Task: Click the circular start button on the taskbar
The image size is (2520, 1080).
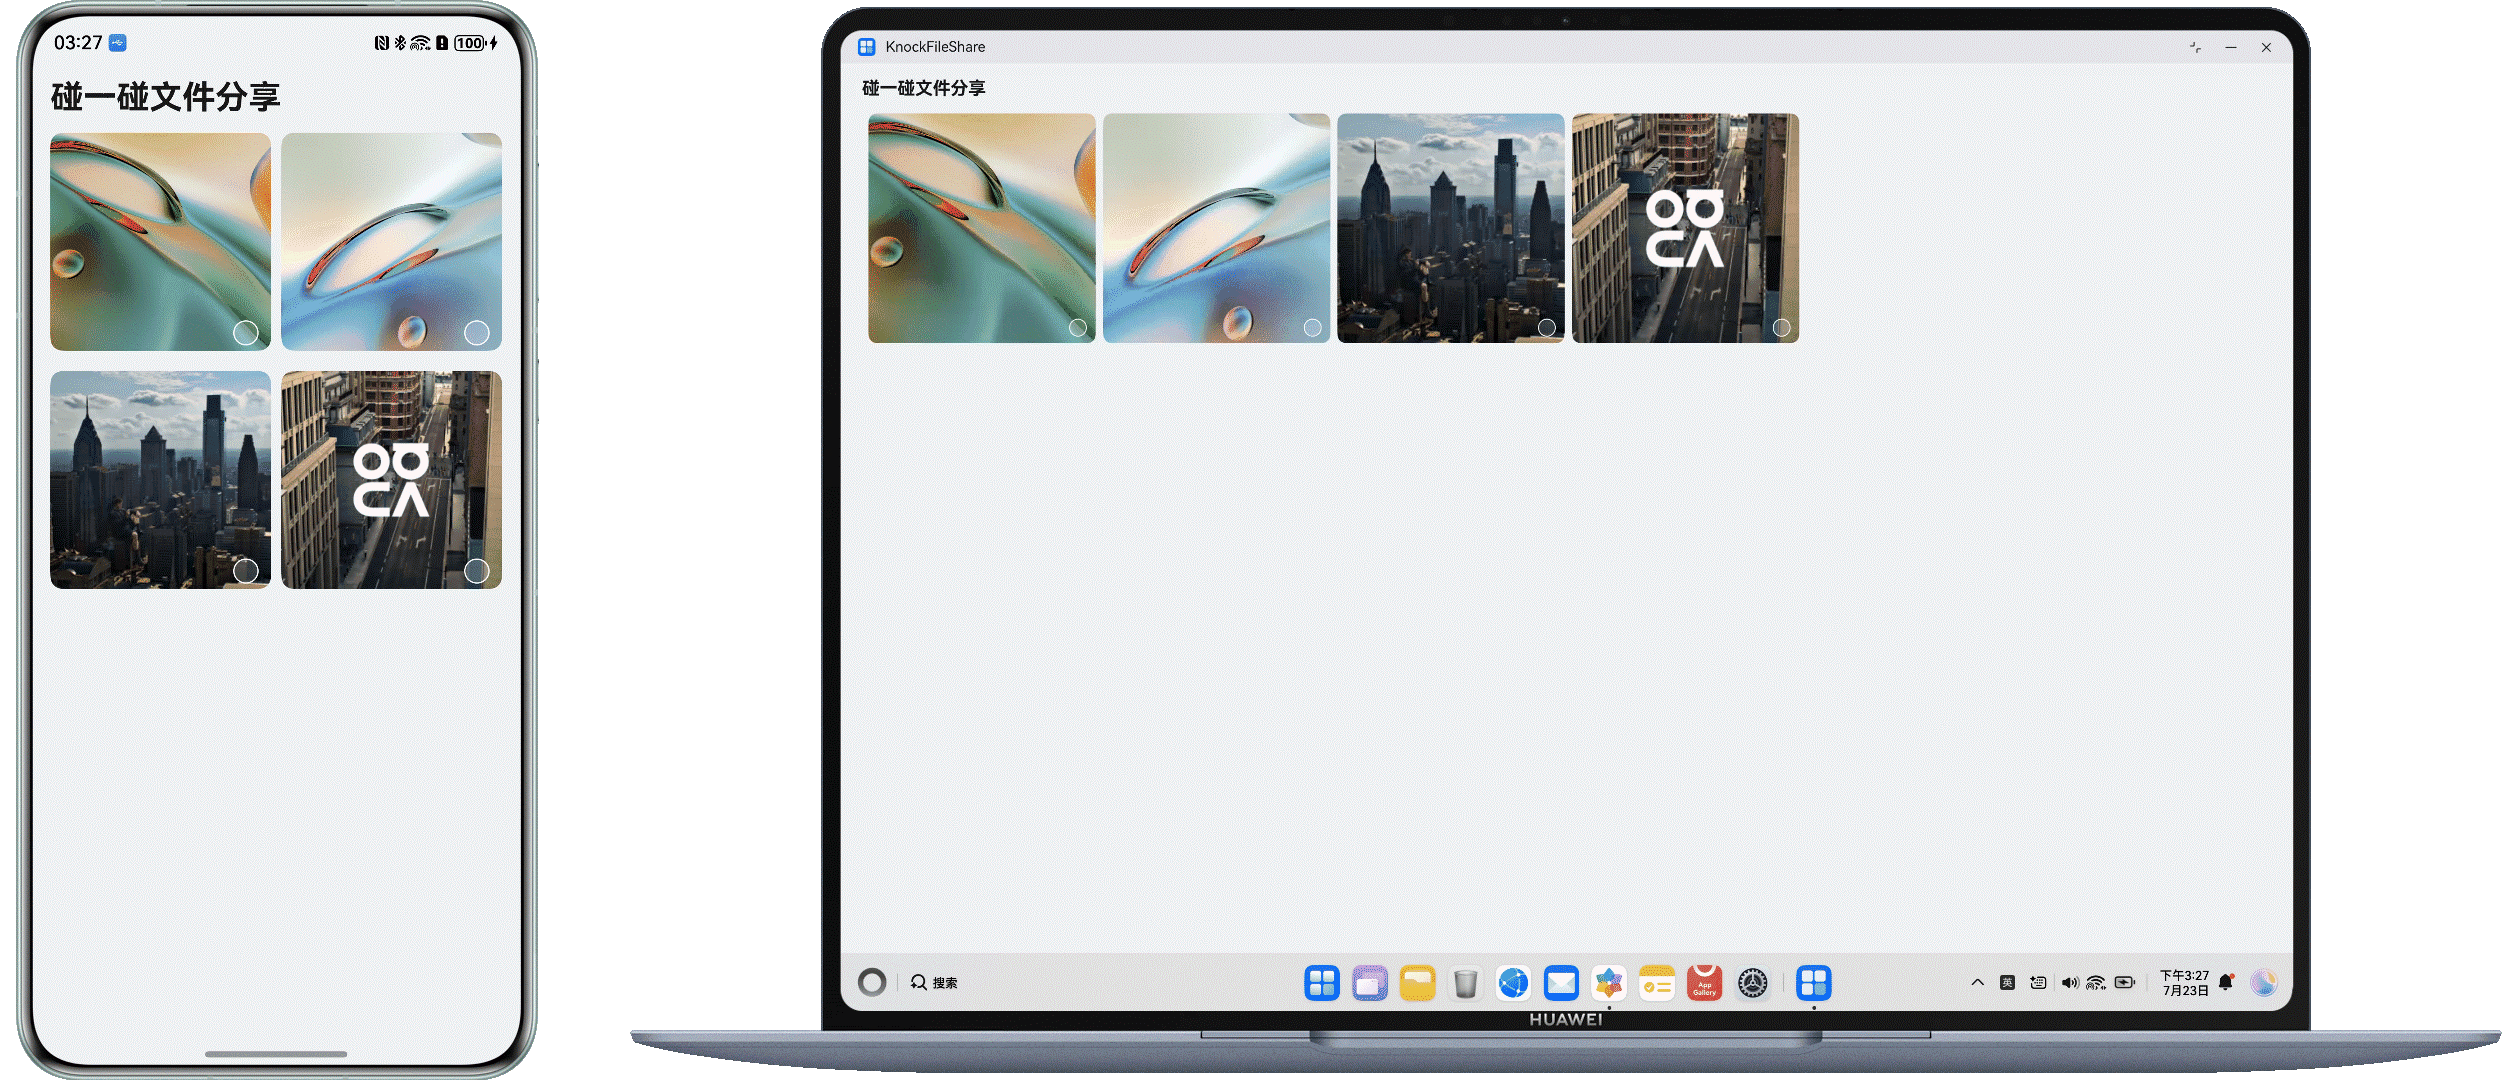Action: click(x=872, y=983)
